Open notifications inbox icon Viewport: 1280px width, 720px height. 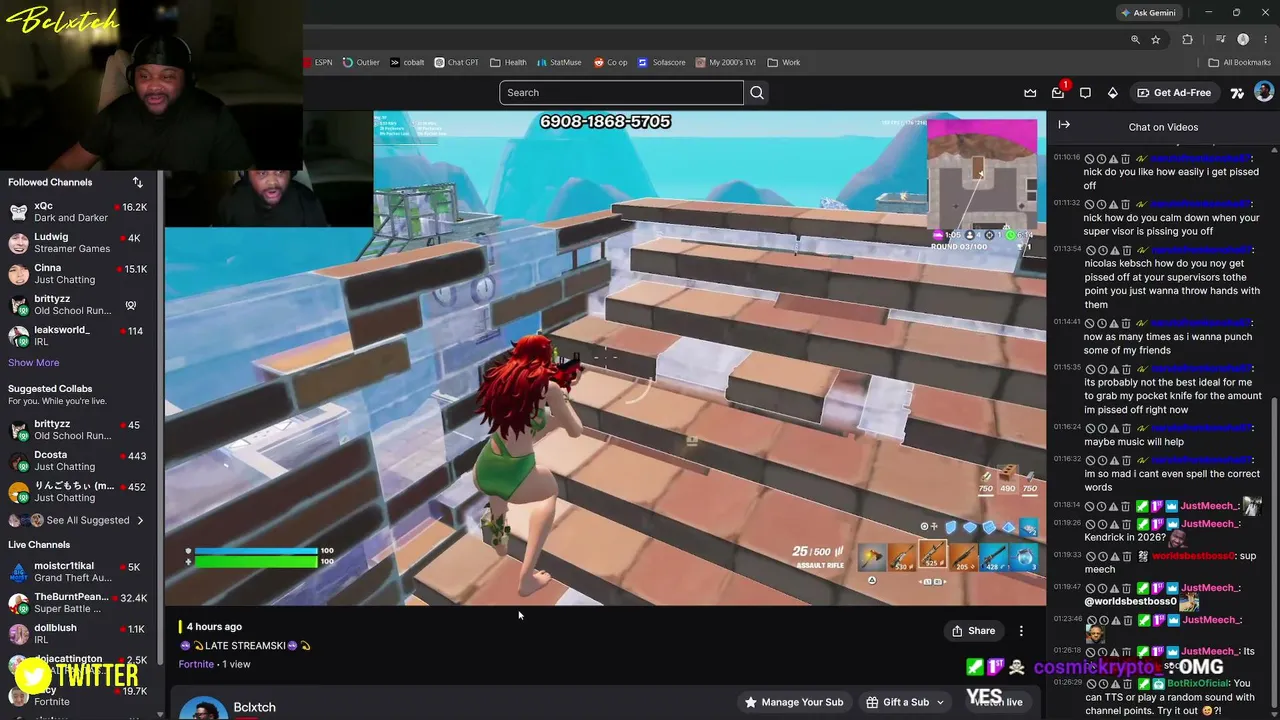point(1058,93)
